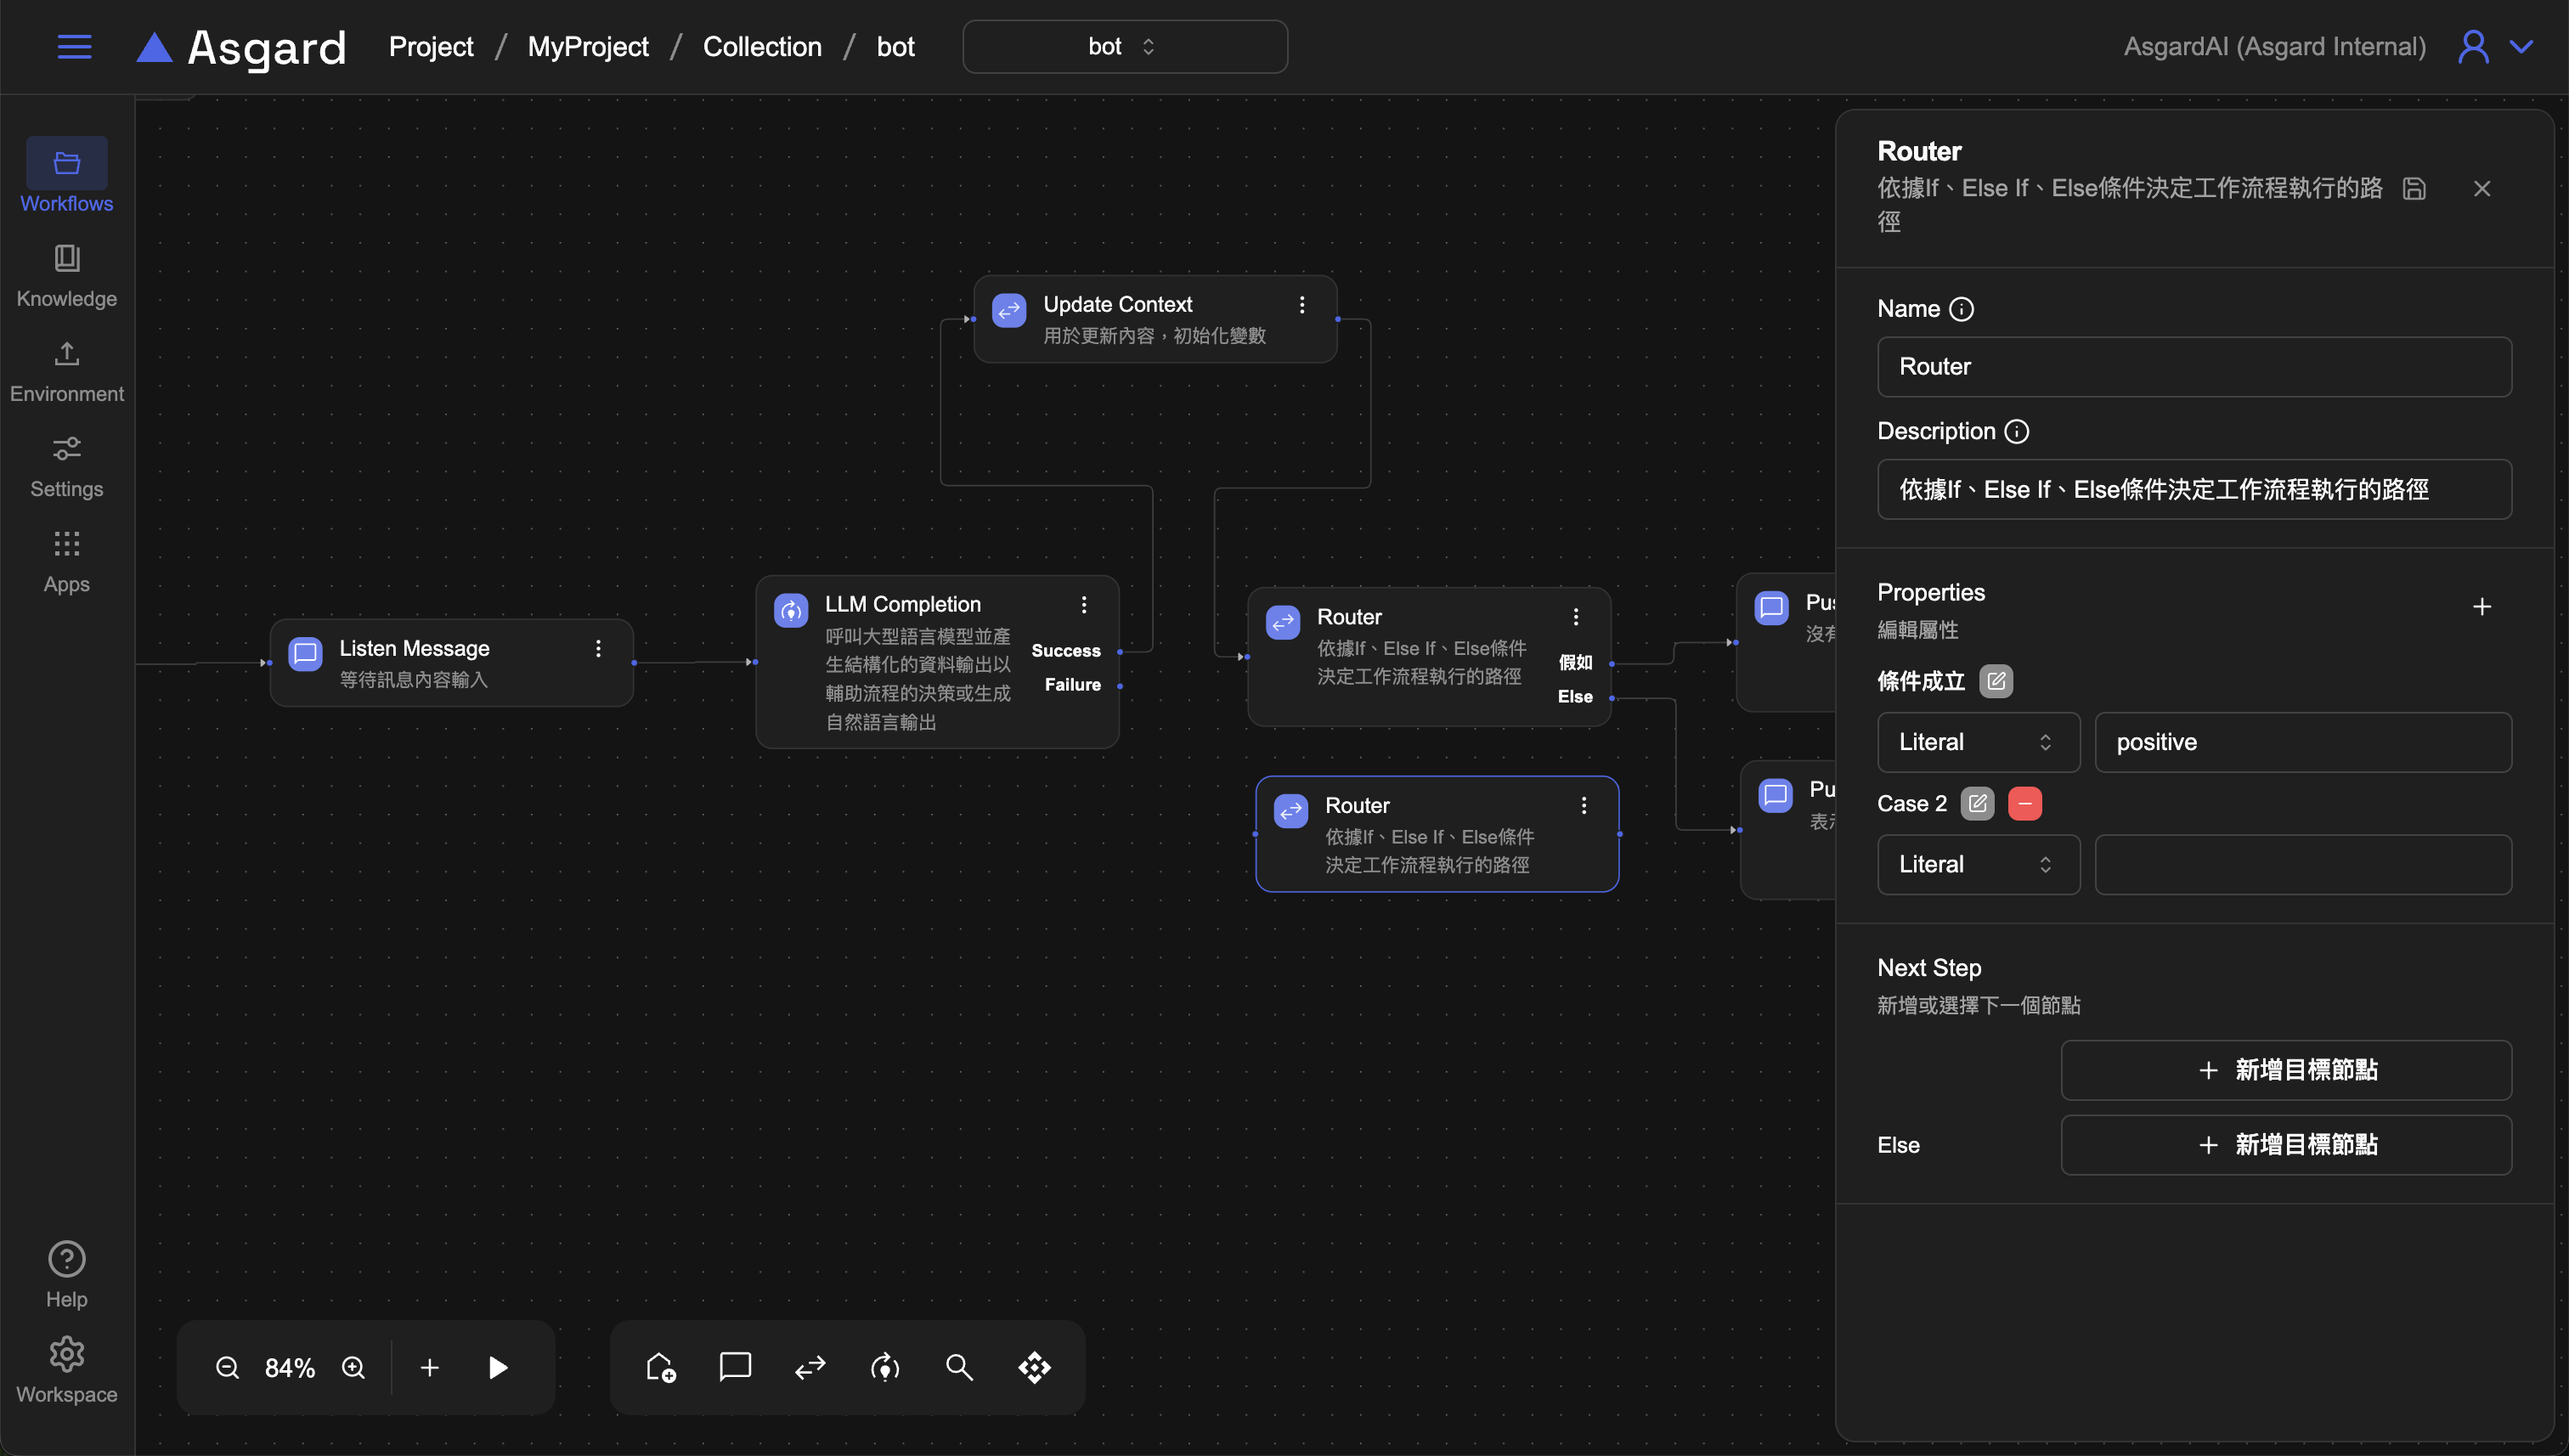The height and width of the screenshot is (1456, 2569).
Task: Click the Else 新增目標節點 button
Action: (2286, 1144)
